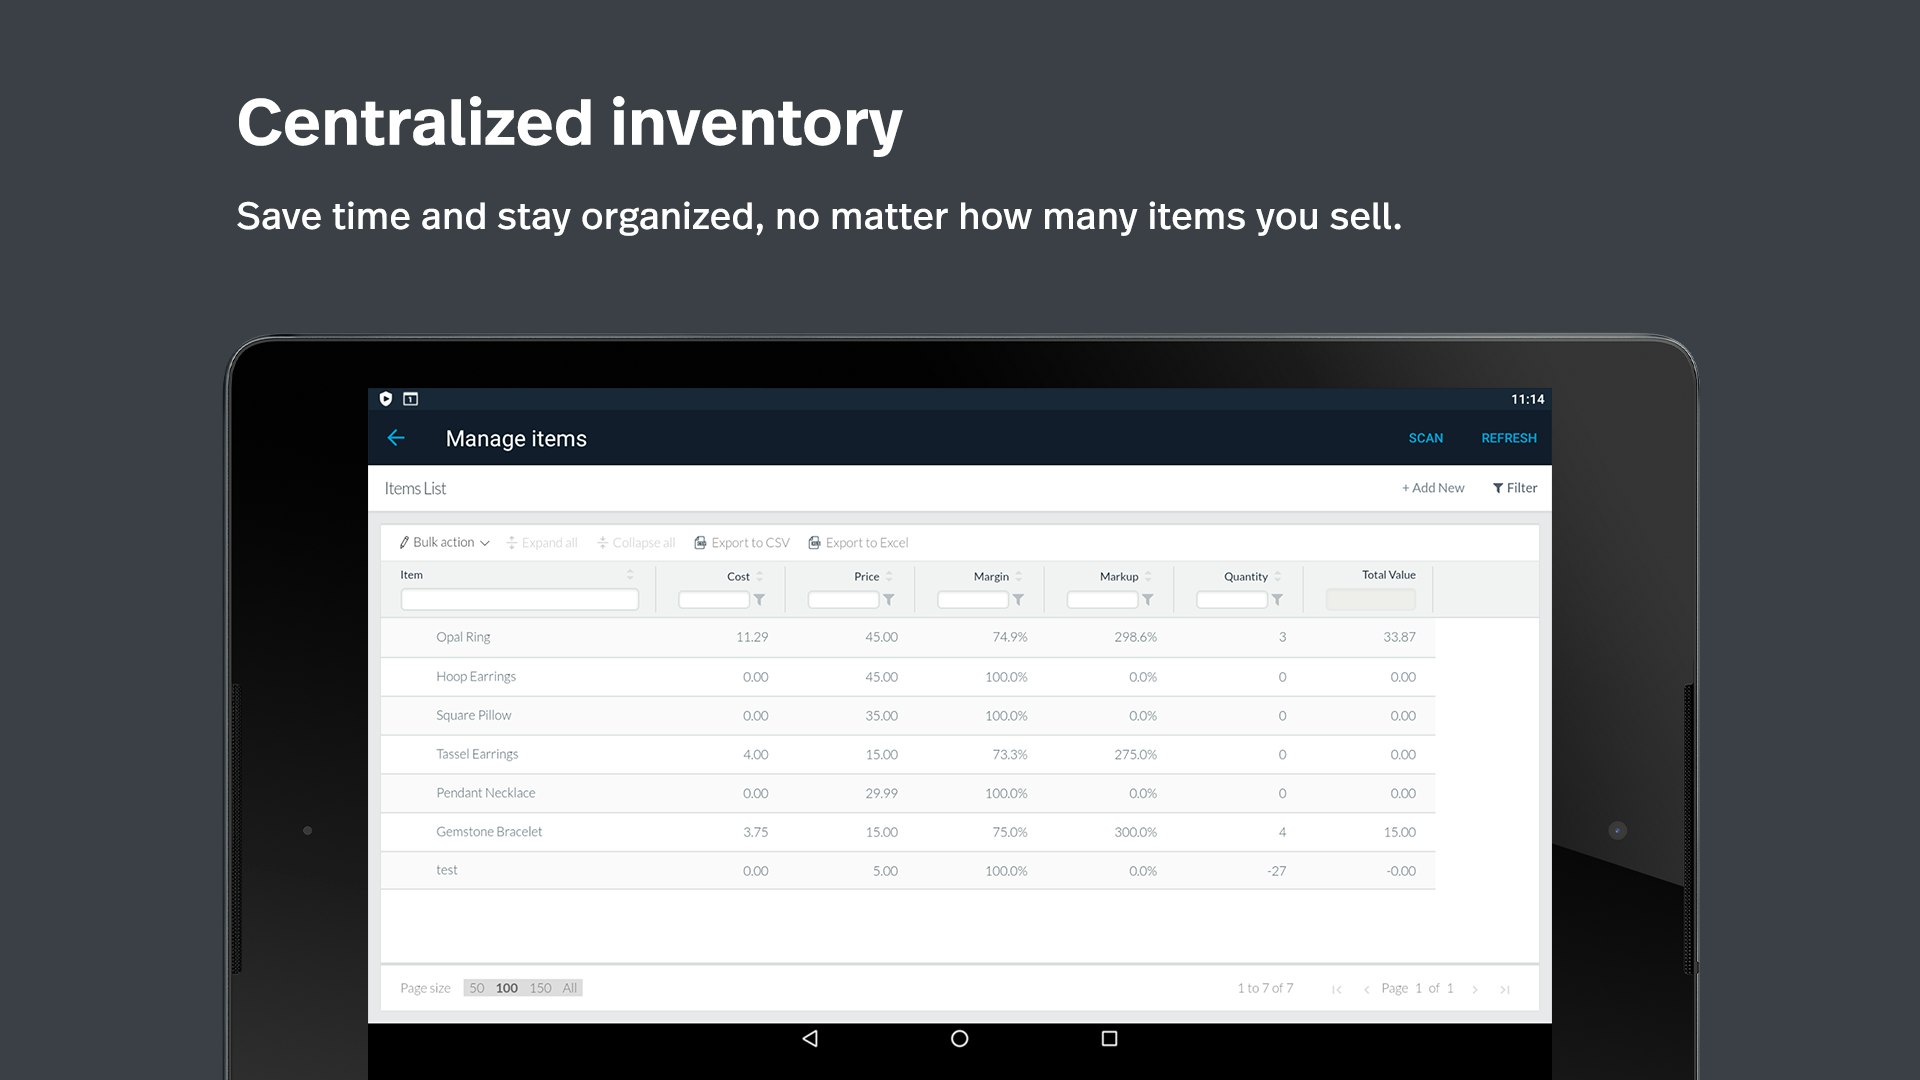This screenshot has width=1920, height=1080.
Task: Click the Margin column filter icon
Action: click(x=1018, y=600)
